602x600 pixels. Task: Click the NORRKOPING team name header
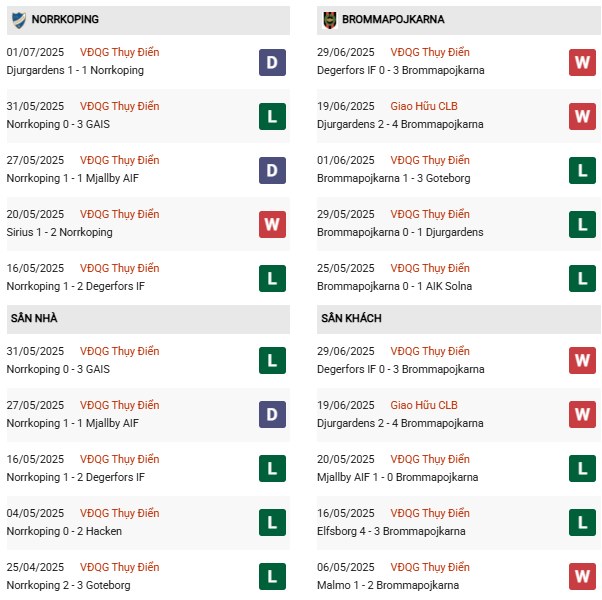click(65, 19)
